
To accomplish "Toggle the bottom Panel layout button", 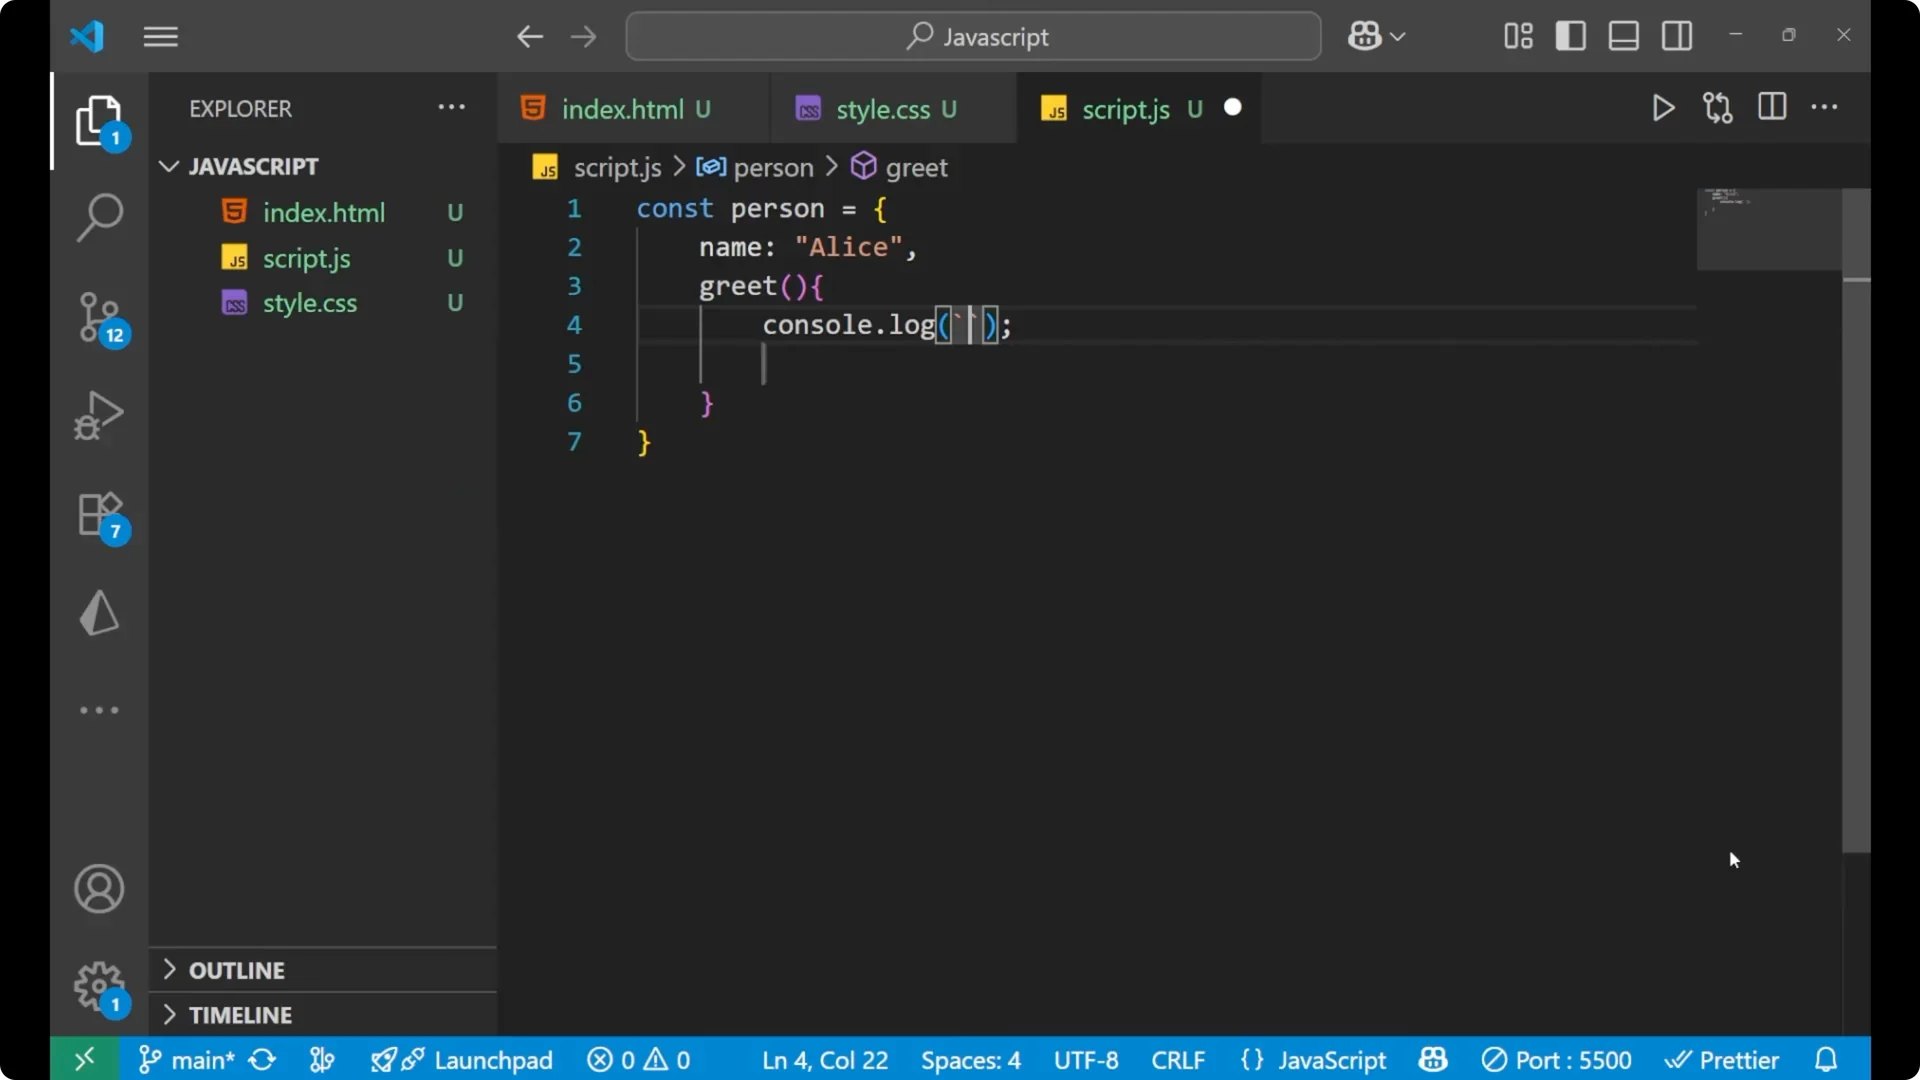I will [x=1623, y=36].
